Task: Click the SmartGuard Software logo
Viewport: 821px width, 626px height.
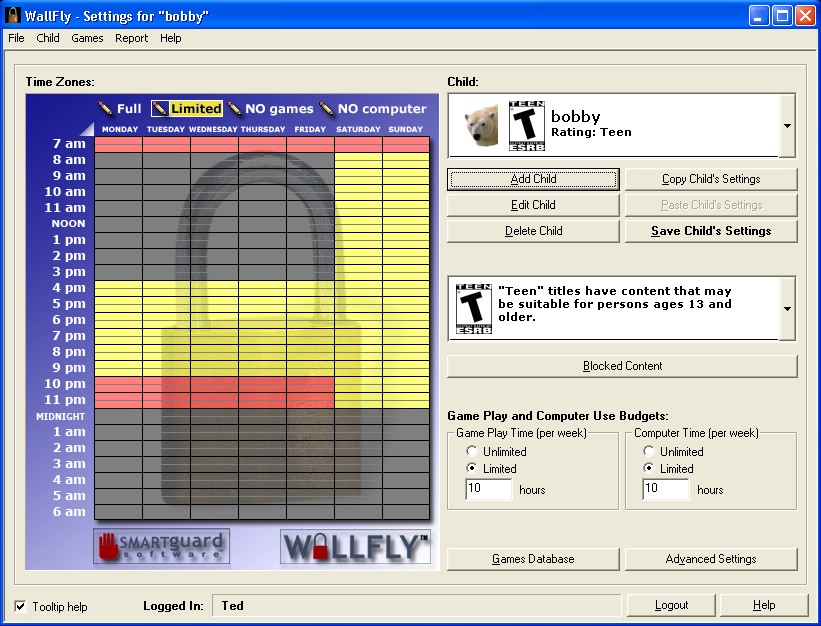Action: [x=161, y=546]
